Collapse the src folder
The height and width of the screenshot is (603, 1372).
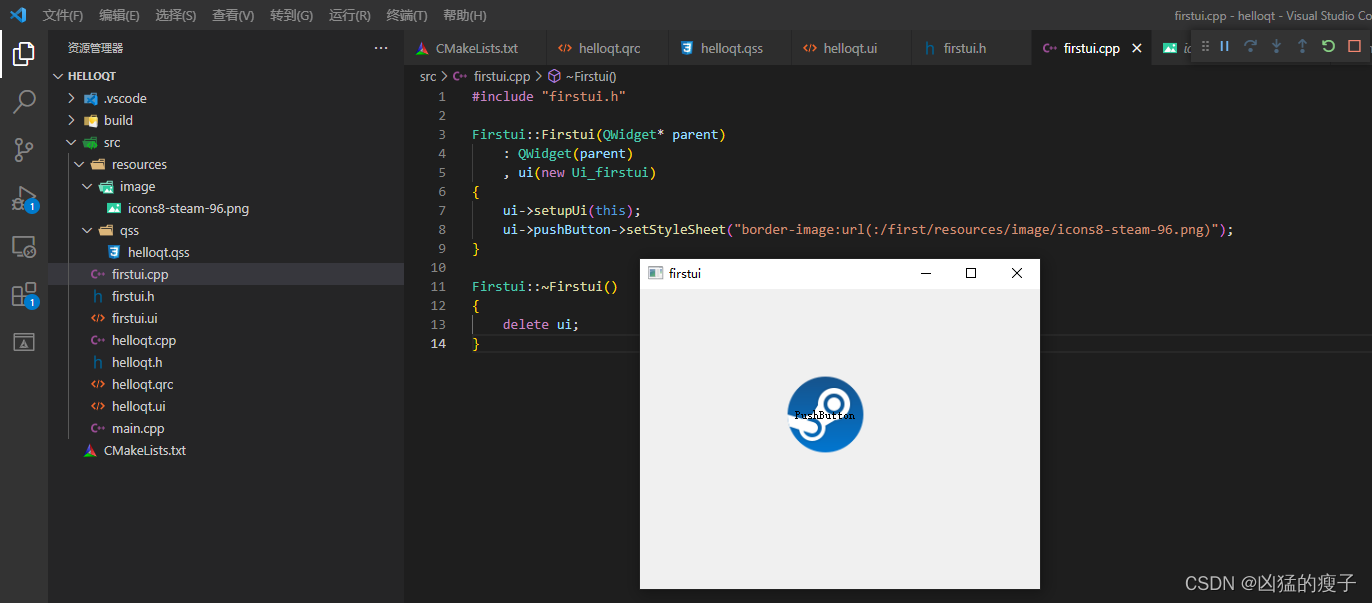point(71,142)
